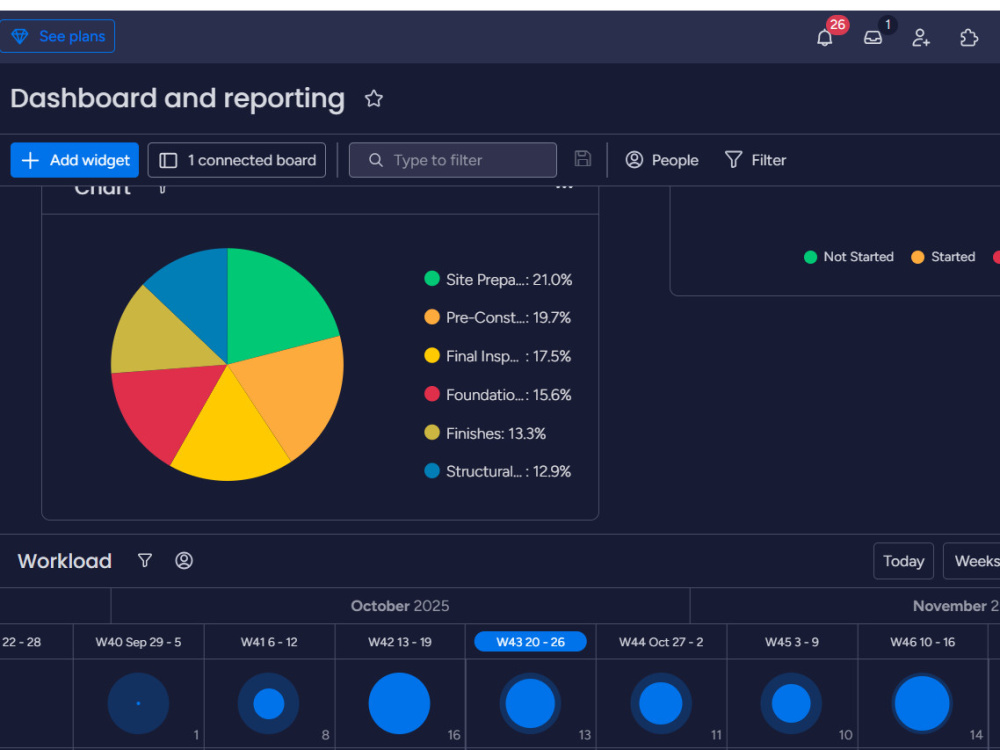Toggle the Not Started legend item

849,257
